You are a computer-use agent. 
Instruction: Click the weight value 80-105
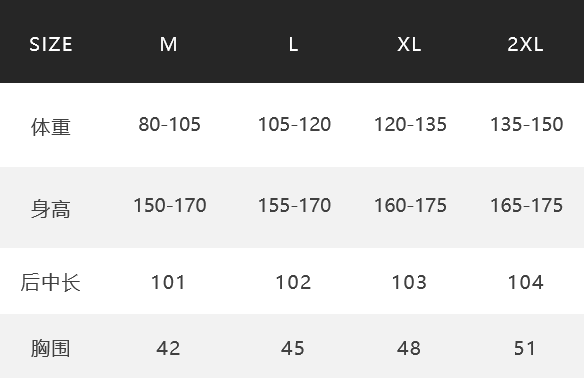click(169, 124)
